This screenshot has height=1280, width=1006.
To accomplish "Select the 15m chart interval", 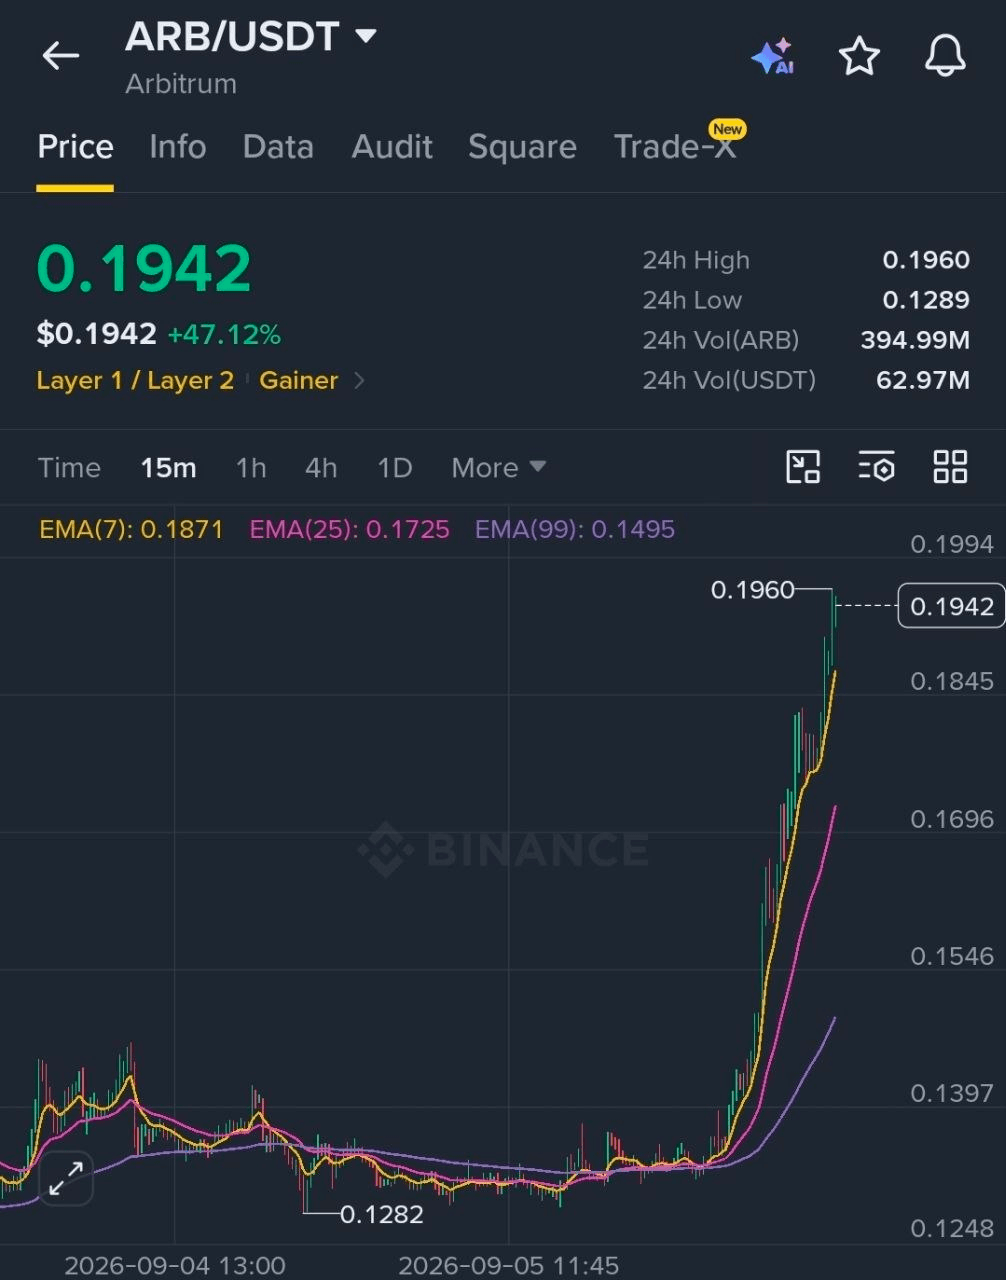I will click(168, 468).
